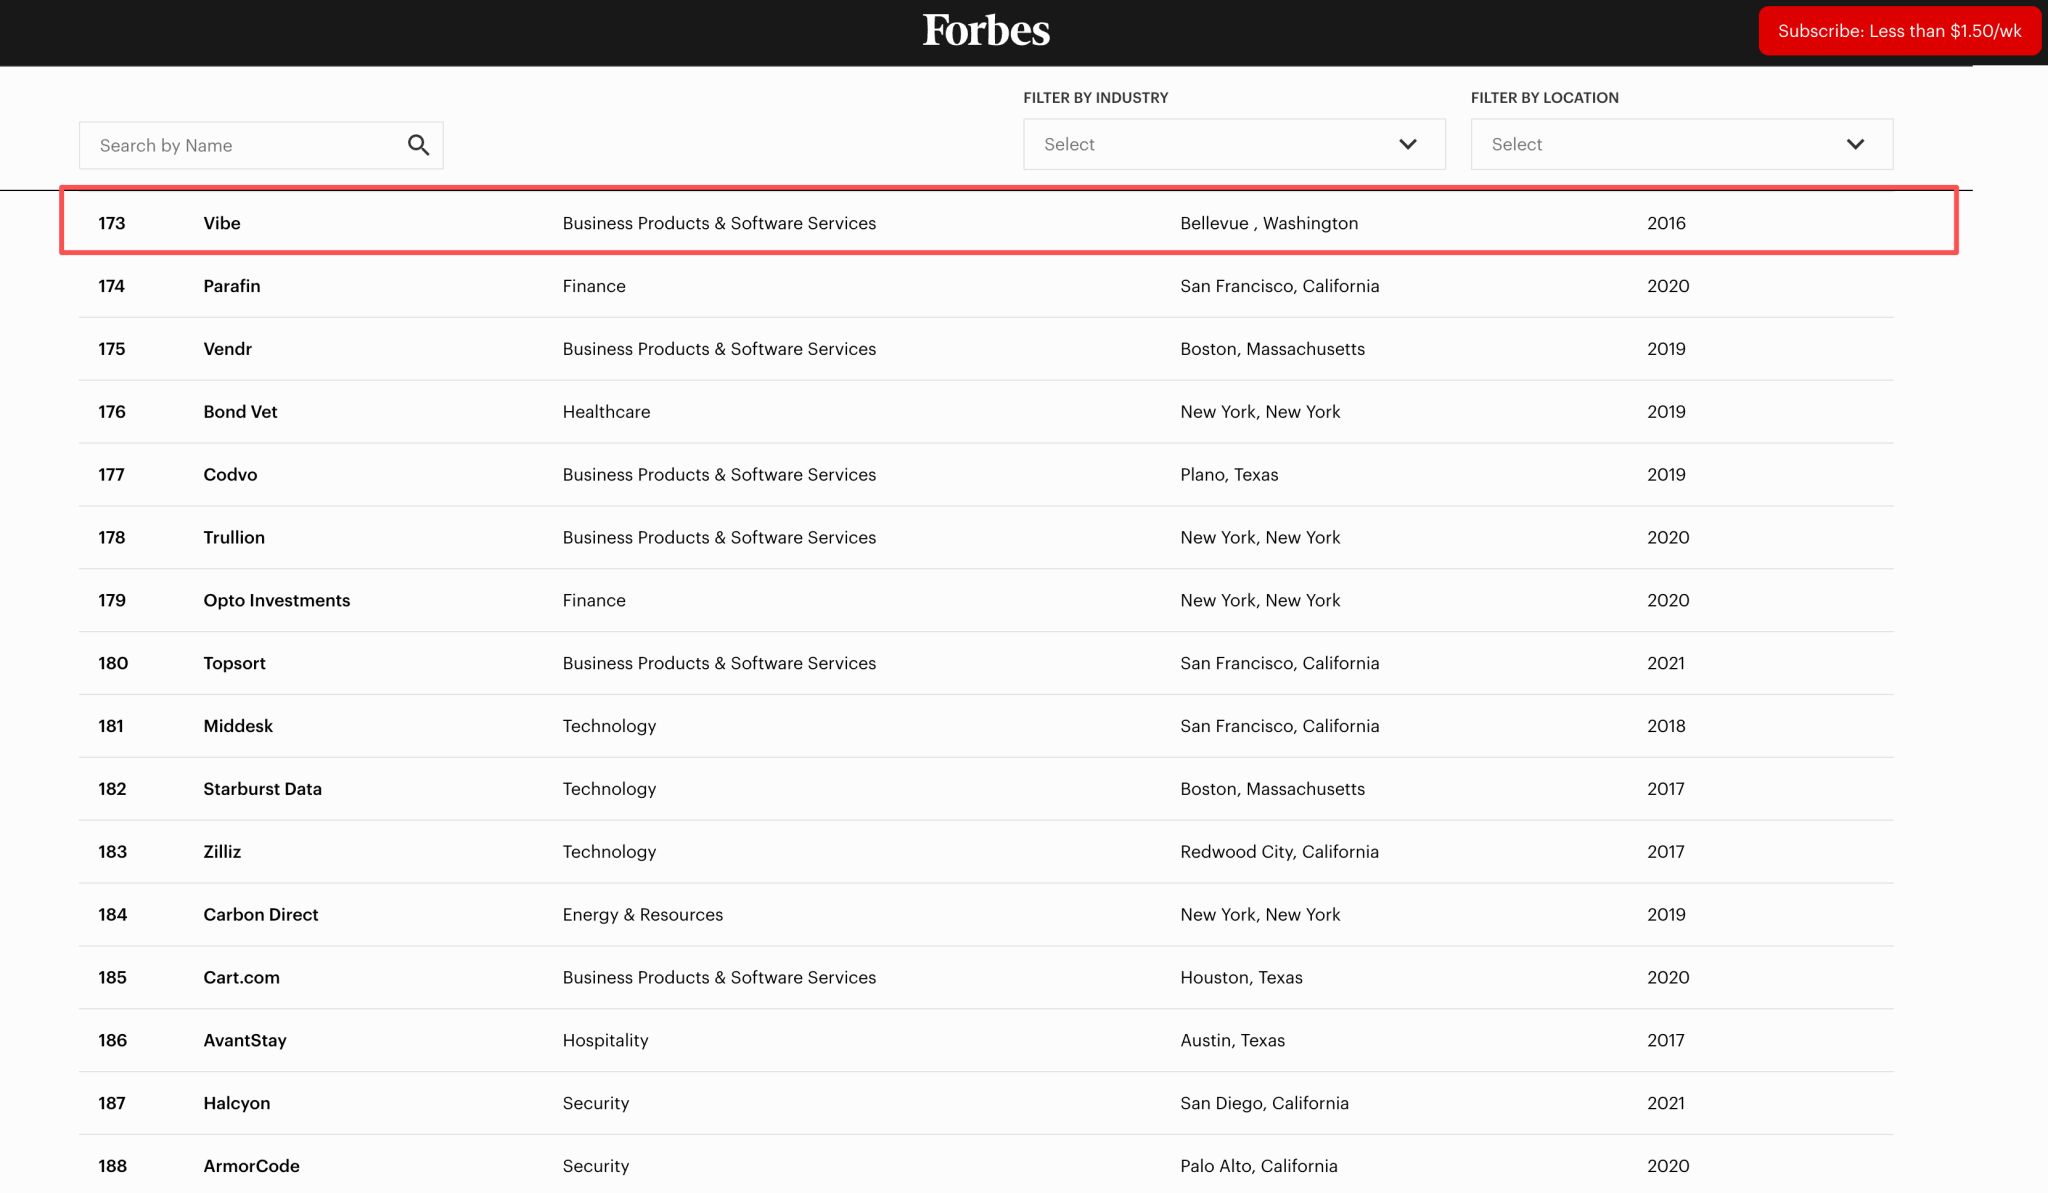Open the Codvo listing
This screenshot has height=1193, width=2048.
pos(230,475)
